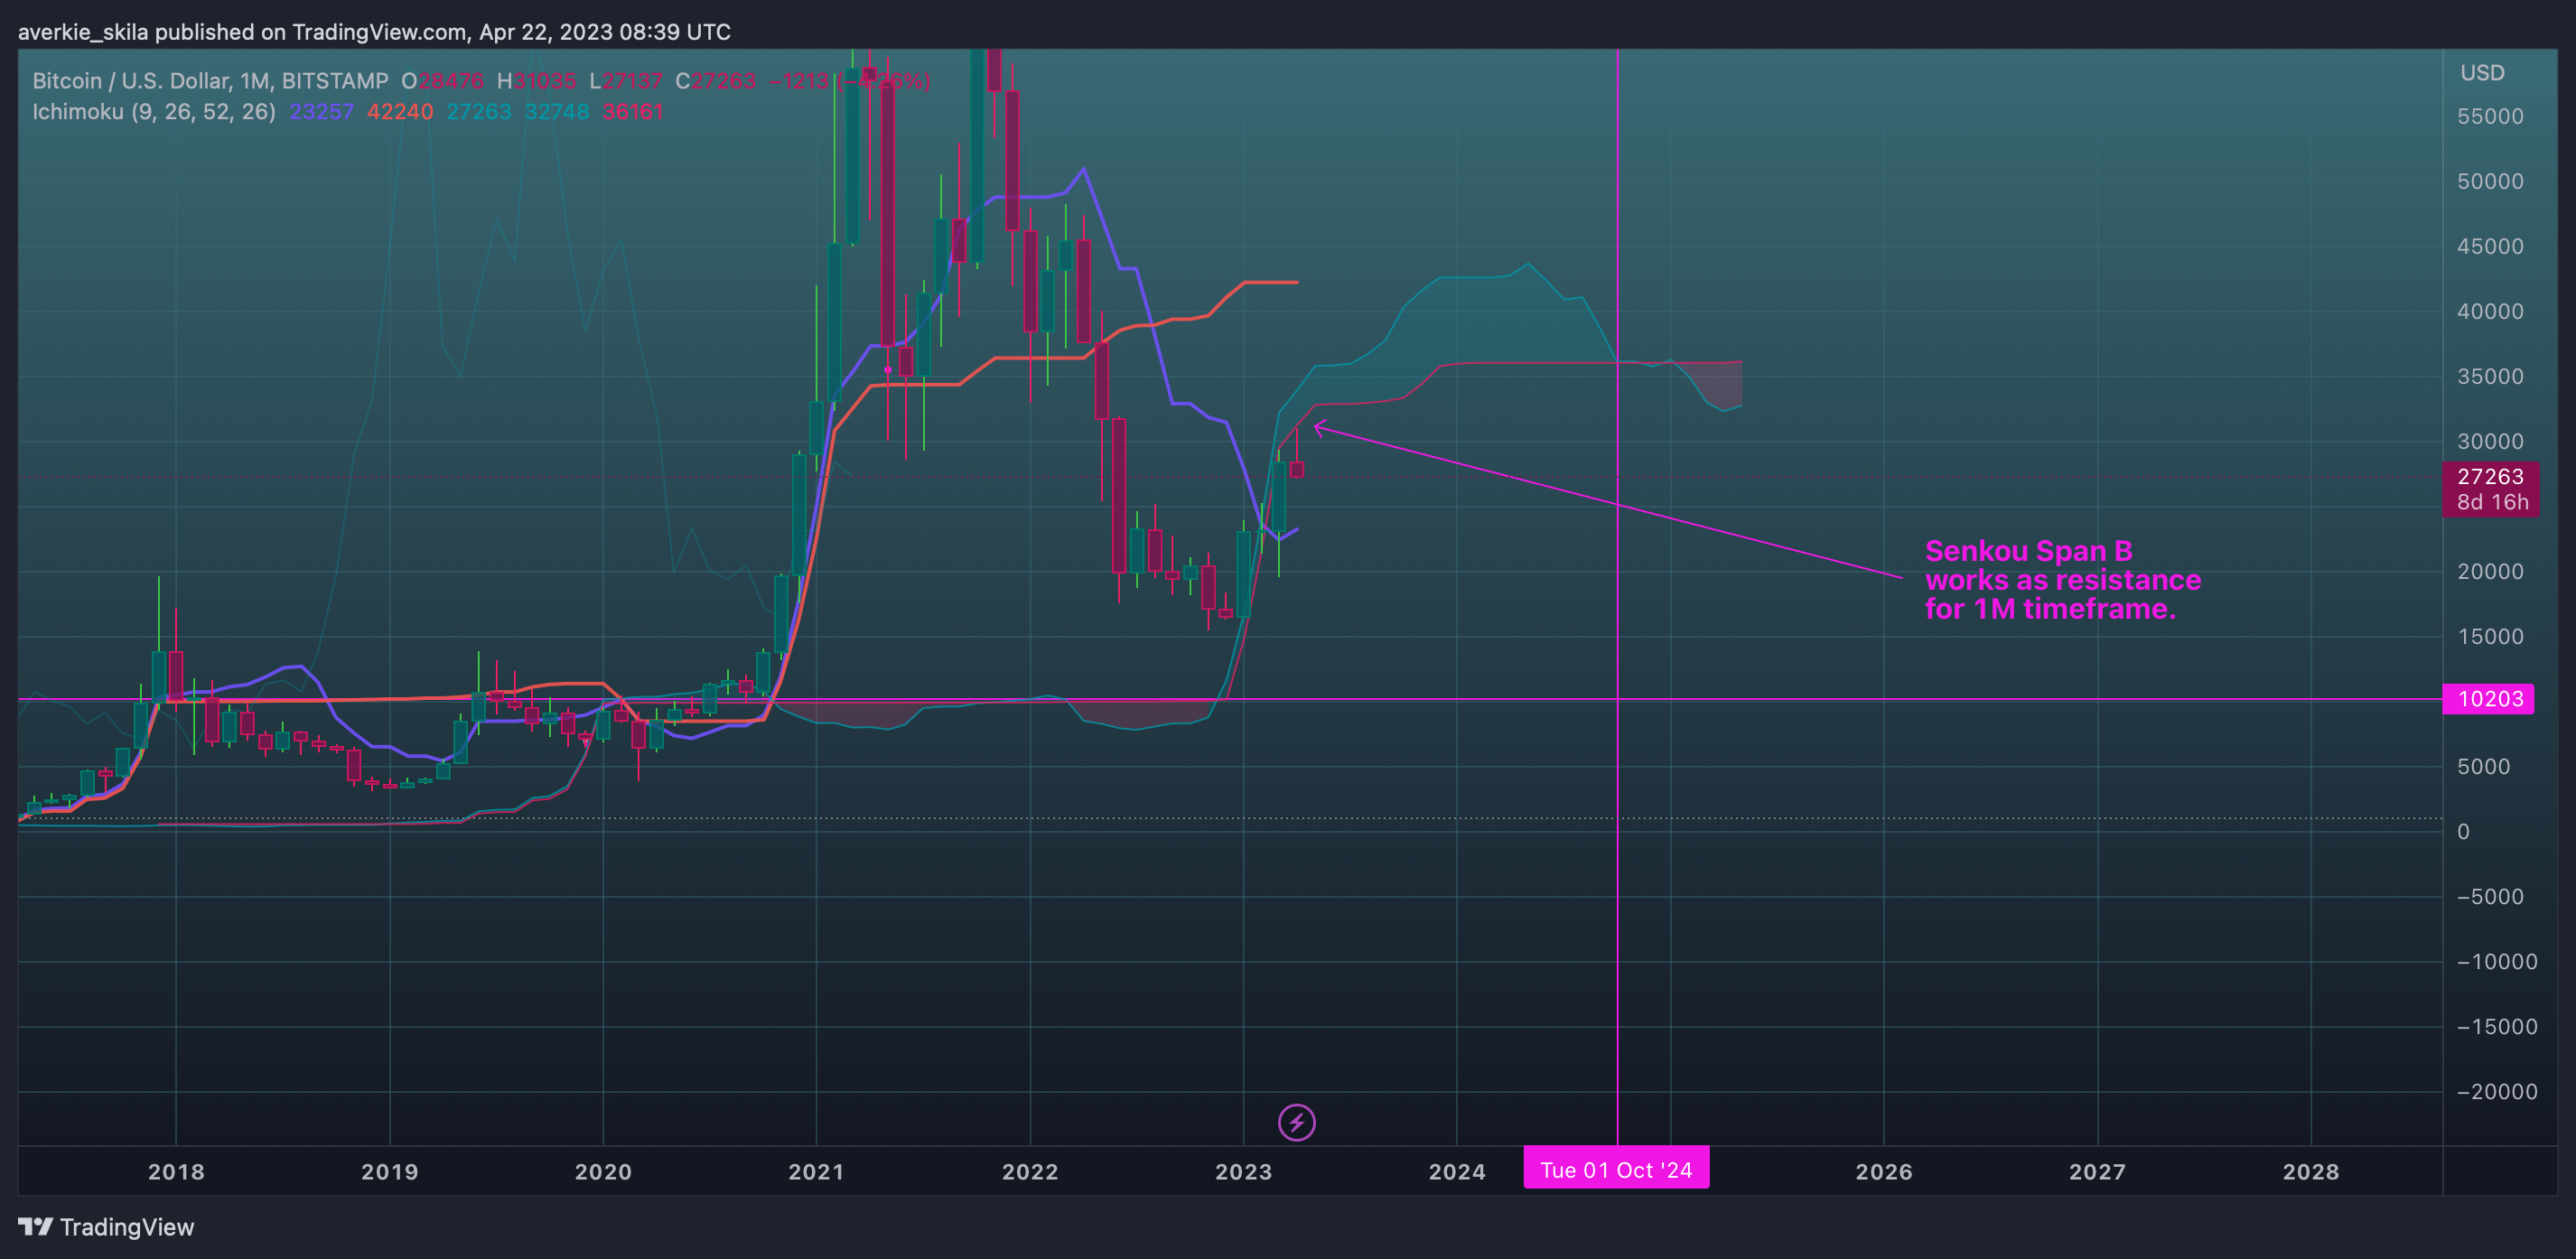2576x1259 pixels.
Task: Select the Ichimoku (9, 26, 52, 26) indicator legend
Action: point(154,112)
